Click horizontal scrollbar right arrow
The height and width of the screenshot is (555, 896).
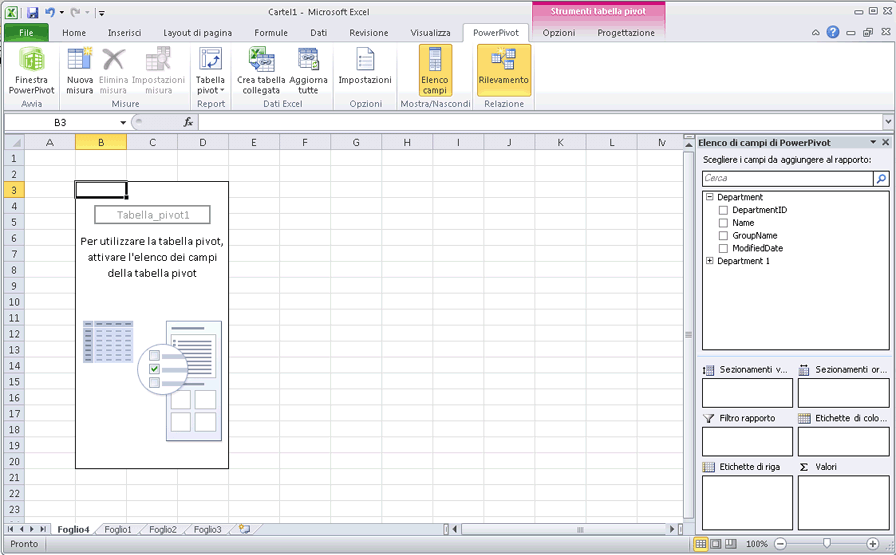click(672, 529)
